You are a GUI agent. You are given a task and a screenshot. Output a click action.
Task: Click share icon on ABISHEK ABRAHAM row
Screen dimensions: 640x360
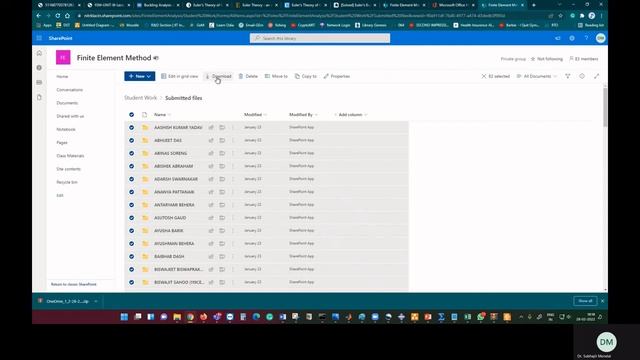(x=211, y=166)
